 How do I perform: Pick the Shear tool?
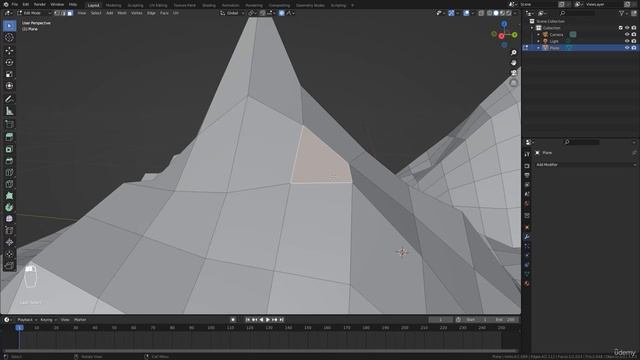click(x=9, y=254)
